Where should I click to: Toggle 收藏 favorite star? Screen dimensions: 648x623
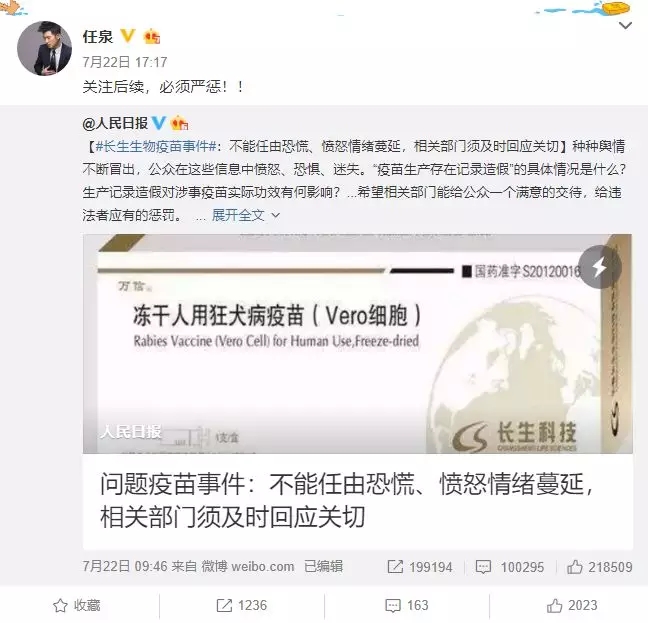click(77, 605)
